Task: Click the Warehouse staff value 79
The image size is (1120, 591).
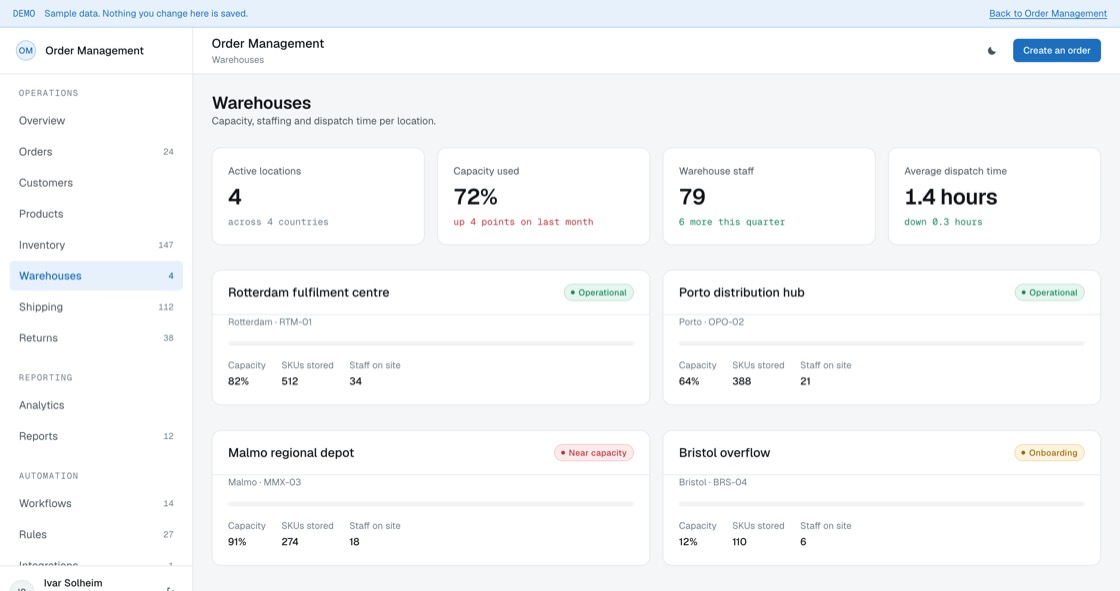Action: (x=692, y=197)
